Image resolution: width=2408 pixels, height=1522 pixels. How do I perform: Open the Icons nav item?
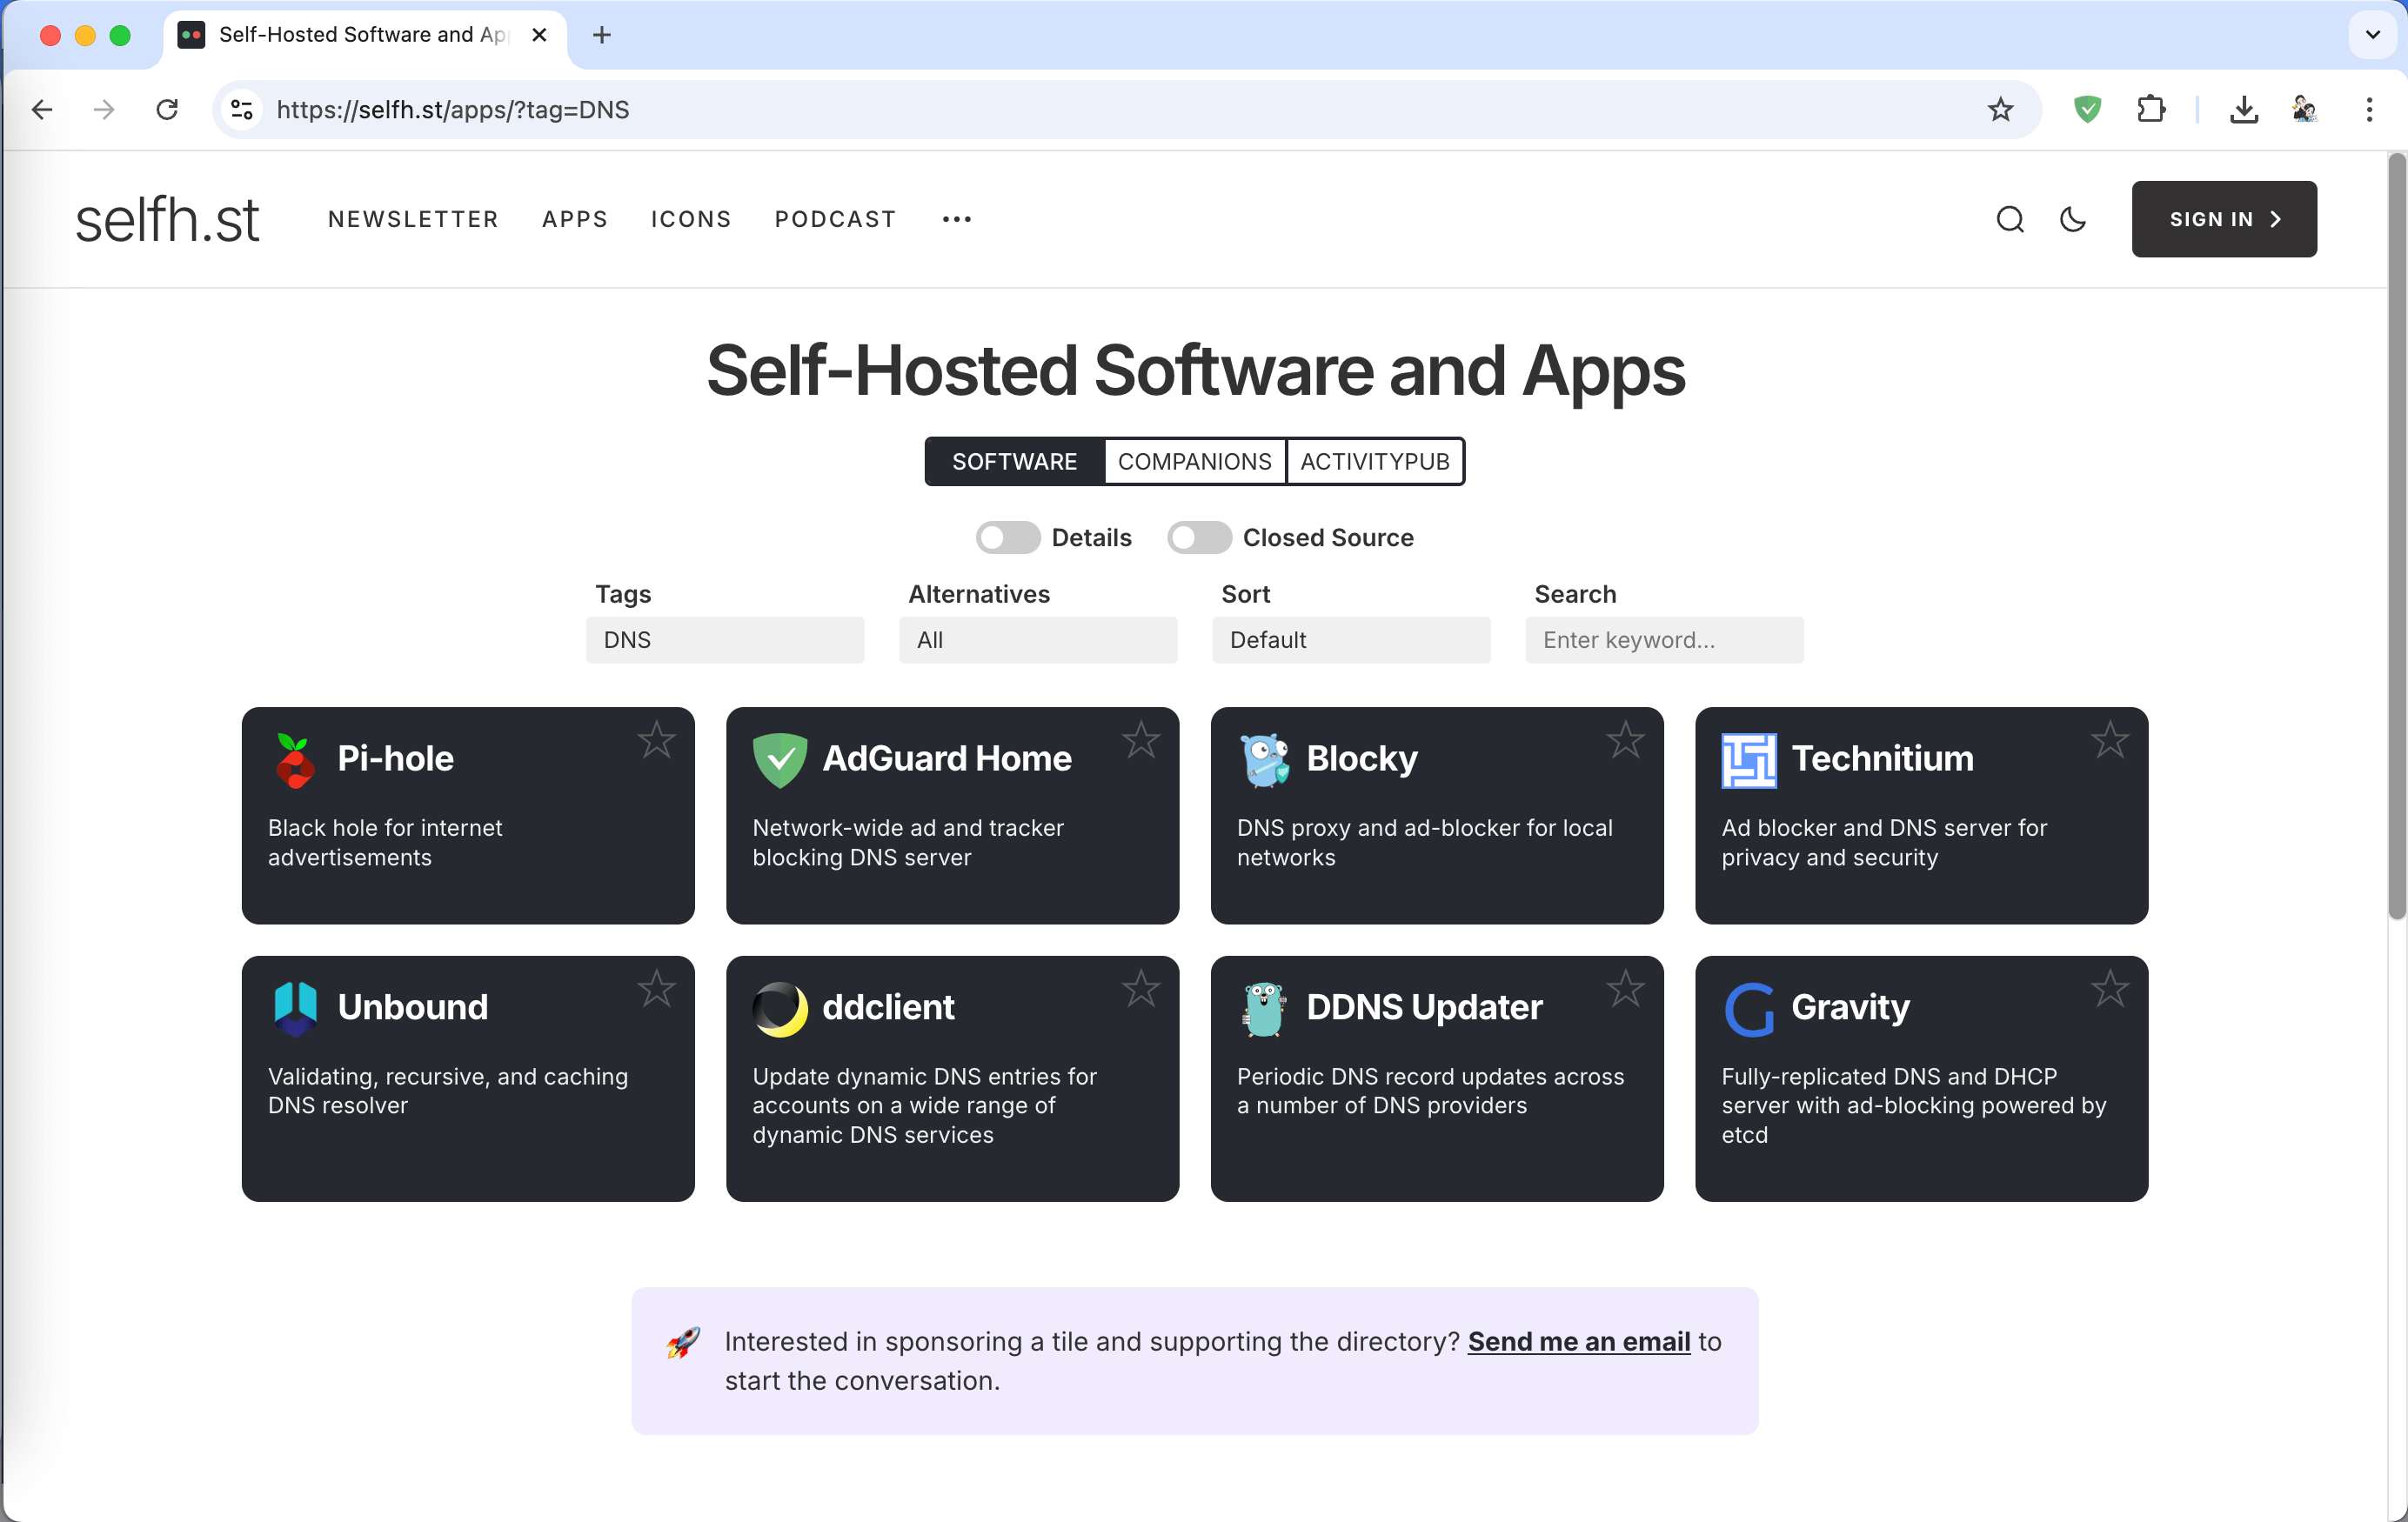(x=691, y=219)
